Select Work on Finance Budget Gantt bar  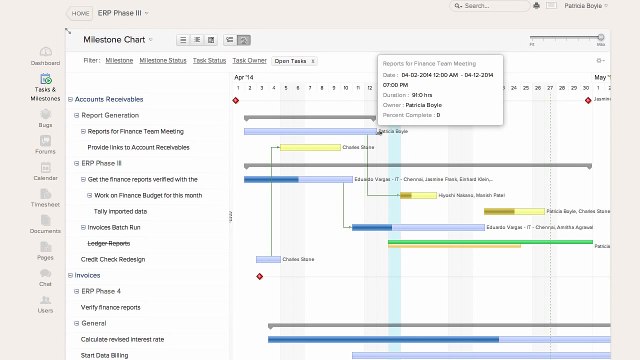418,196
